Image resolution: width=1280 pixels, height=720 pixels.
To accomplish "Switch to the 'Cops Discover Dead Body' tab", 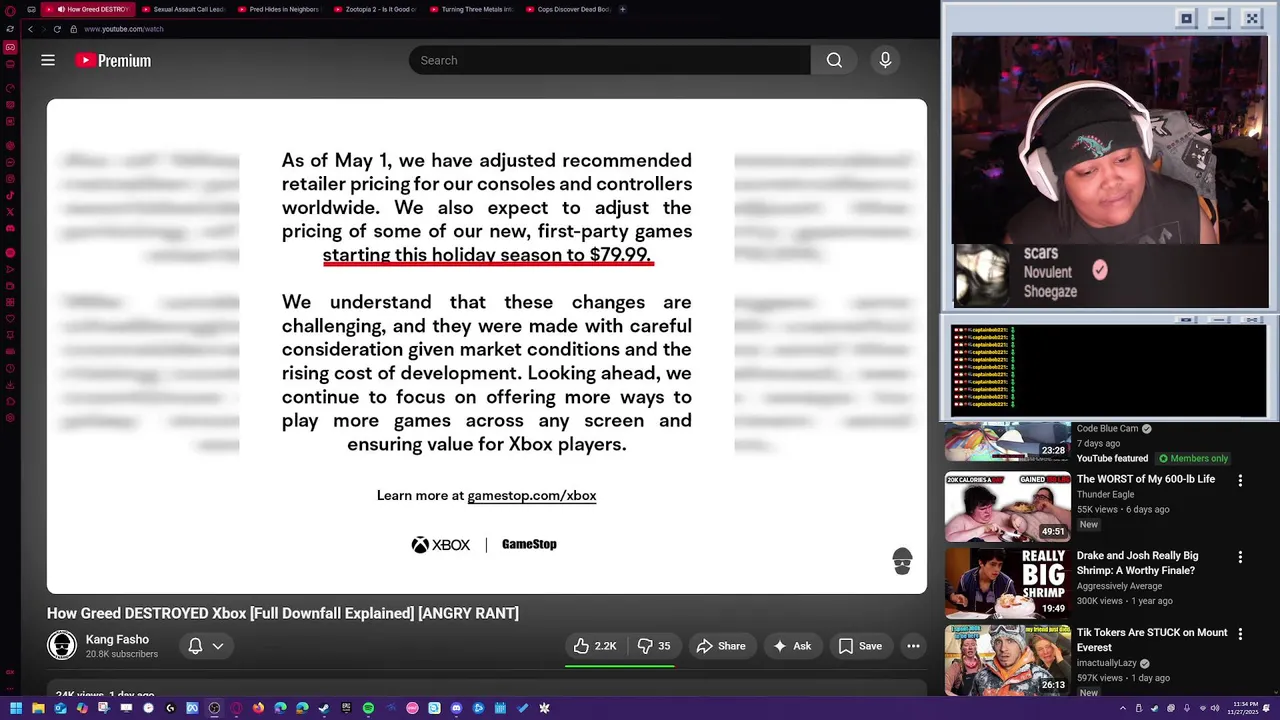I will [x=567, y=9].
